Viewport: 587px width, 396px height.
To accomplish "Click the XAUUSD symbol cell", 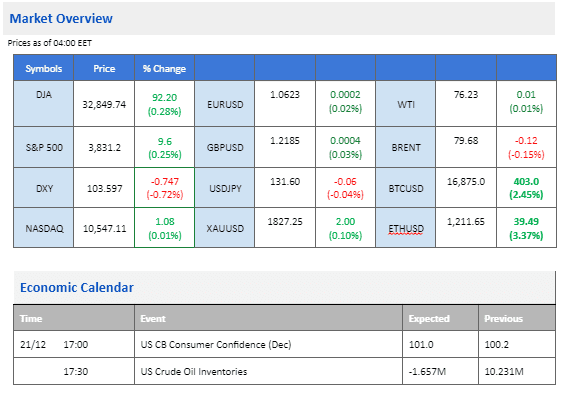I will click(x=225, y=228).
